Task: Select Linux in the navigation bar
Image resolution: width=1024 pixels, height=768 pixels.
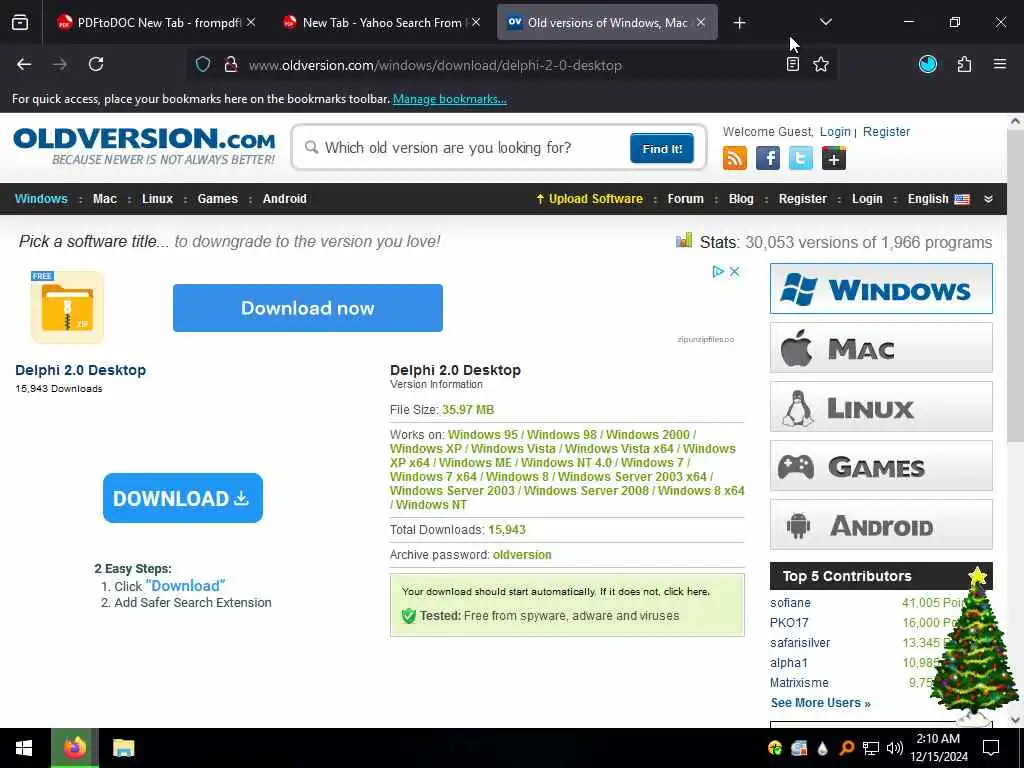Action: point(157,199)
